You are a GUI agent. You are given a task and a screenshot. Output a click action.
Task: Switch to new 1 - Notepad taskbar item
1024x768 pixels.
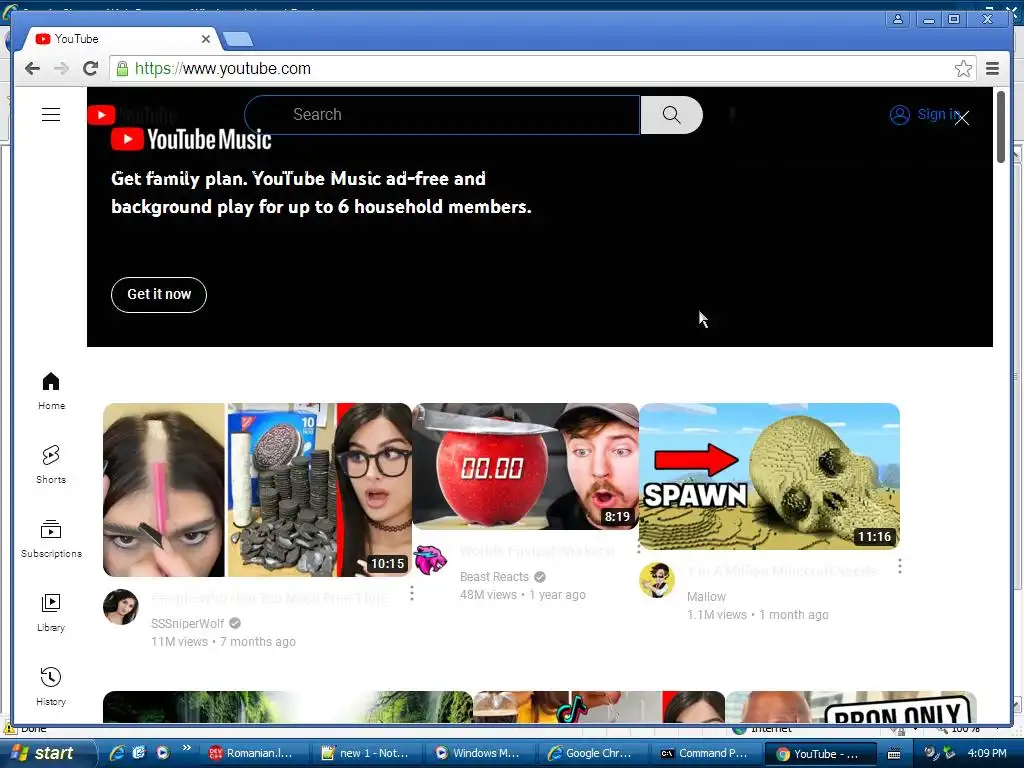(366, 753)
